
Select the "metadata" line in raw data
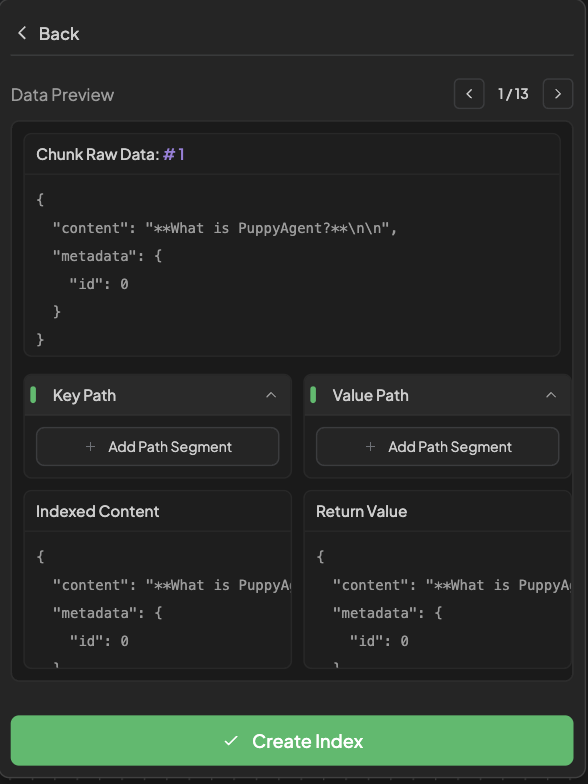[108, 256]
